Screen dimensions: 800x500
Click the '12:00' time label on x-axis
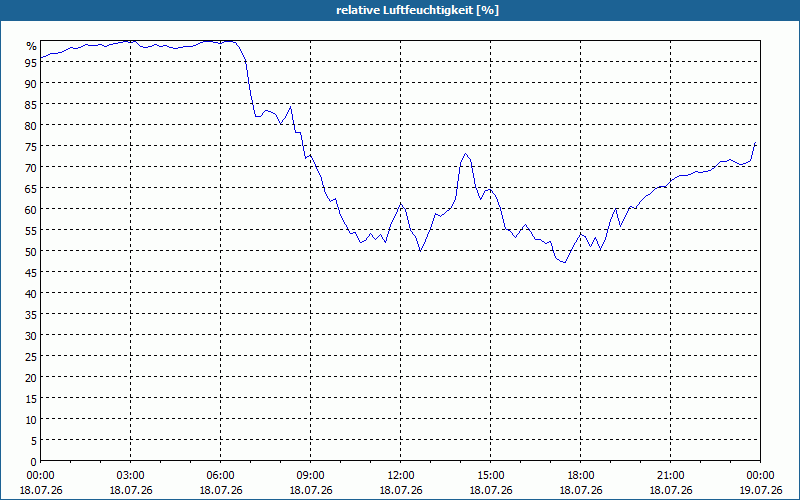(401, 475)
